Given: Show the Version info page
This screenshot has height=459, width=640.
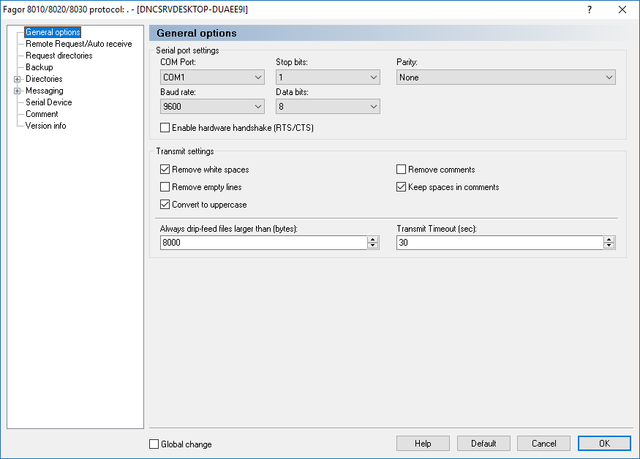Looking at the screenshot, I should (45, 126).
